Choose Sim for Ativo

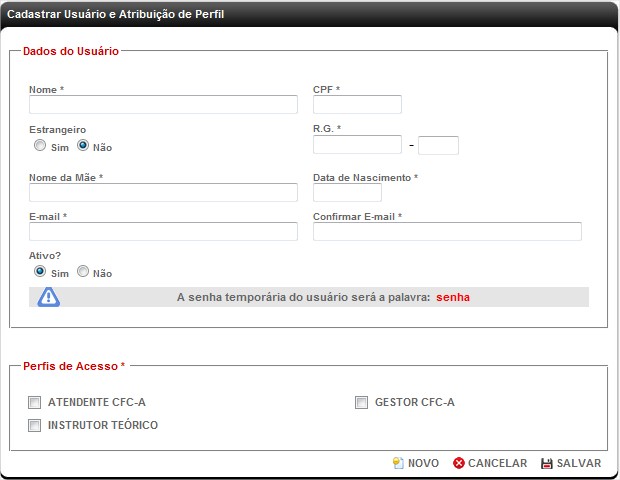(40, 271)
